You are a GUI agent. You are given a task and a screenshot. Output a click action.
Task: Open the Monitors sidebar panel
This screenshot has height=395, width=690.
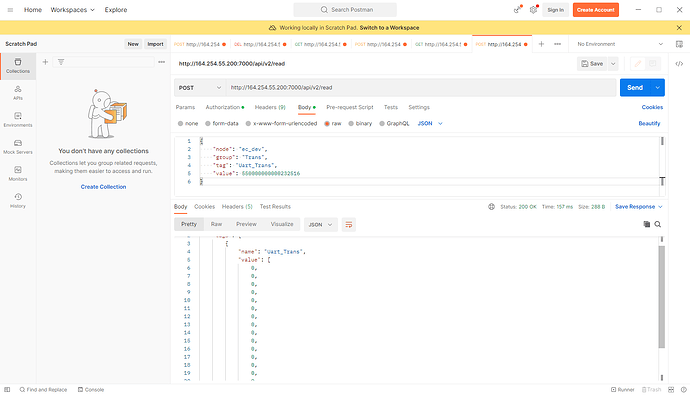tap(18, 174)
